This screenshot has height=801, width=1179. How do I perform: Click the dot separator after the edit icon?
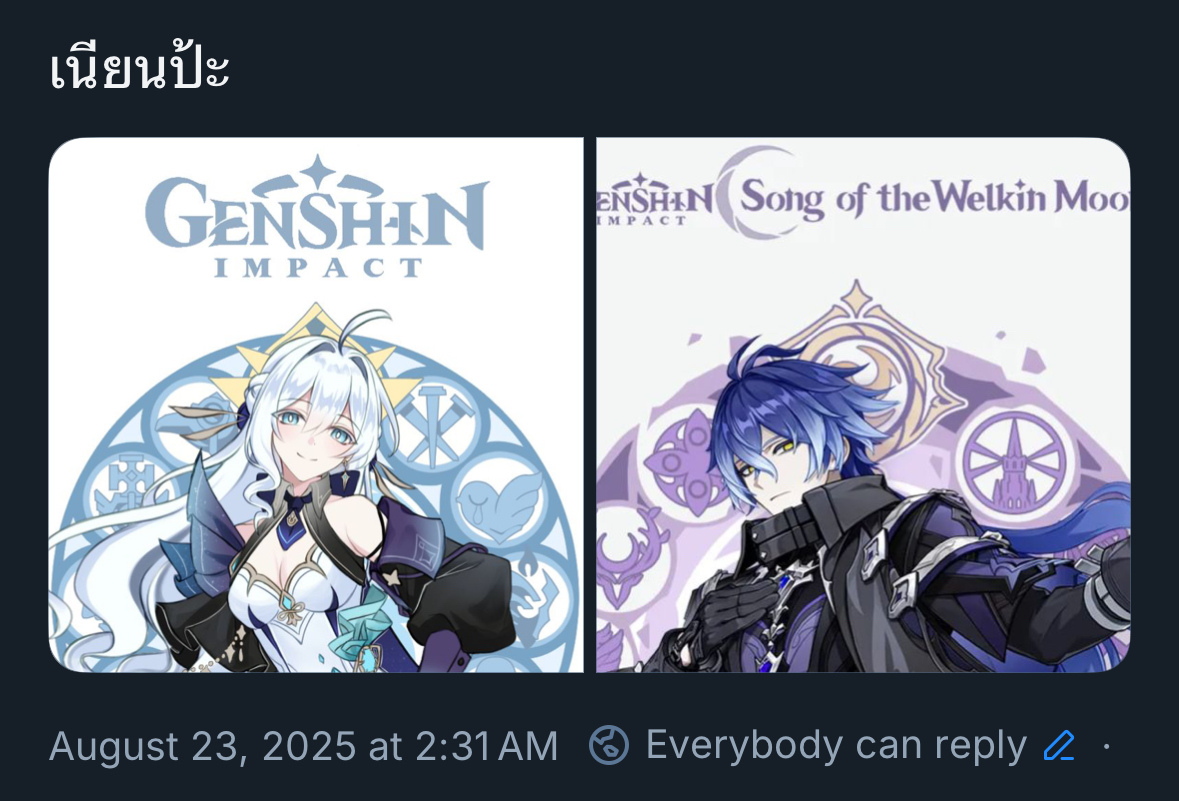[1107, 746]
